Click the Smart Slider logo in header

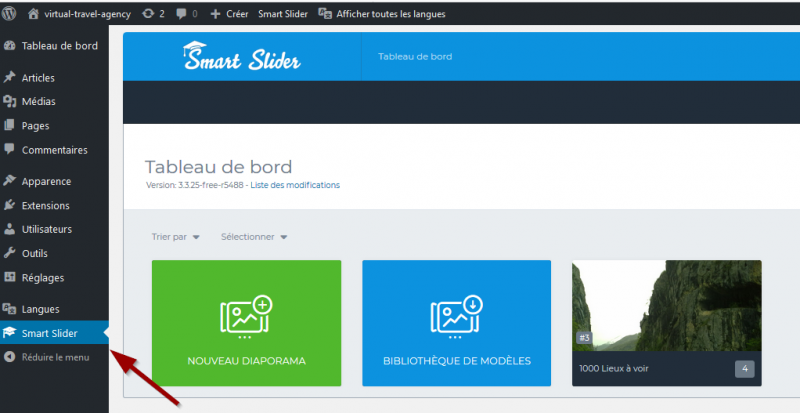click(242, 56)
